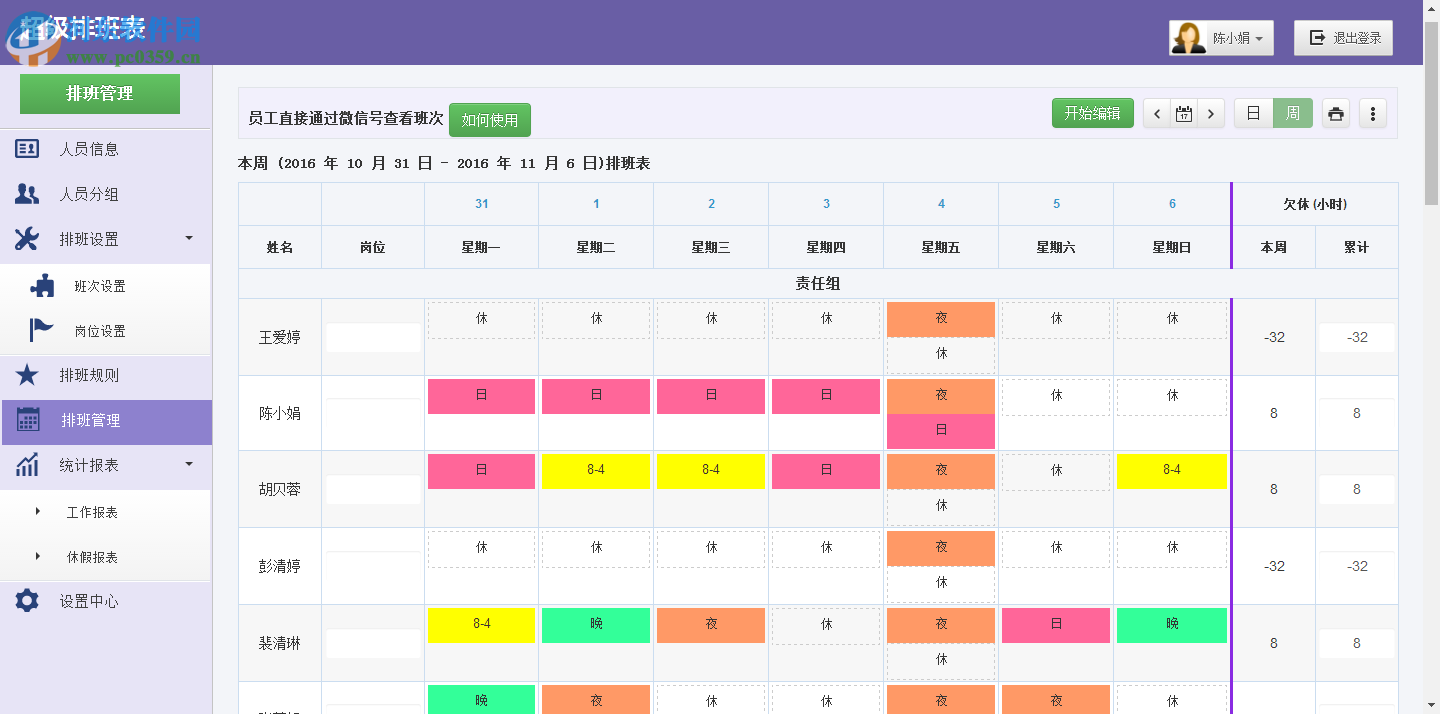Screen dimensions: 1440x714
Task: Collapse the 统计报表 section arrow
Action: click(x=187, y=467)
